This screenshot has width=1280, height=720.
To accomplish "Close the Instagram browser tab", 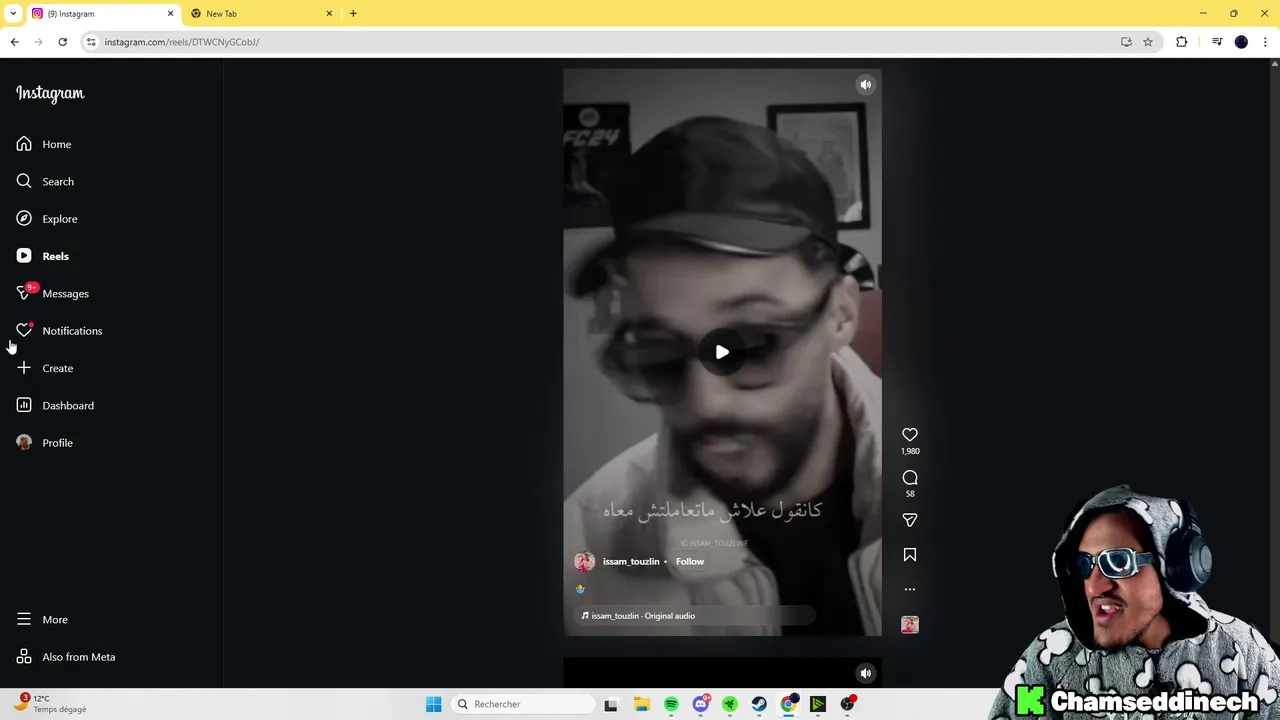I will [x=170, y=13].
